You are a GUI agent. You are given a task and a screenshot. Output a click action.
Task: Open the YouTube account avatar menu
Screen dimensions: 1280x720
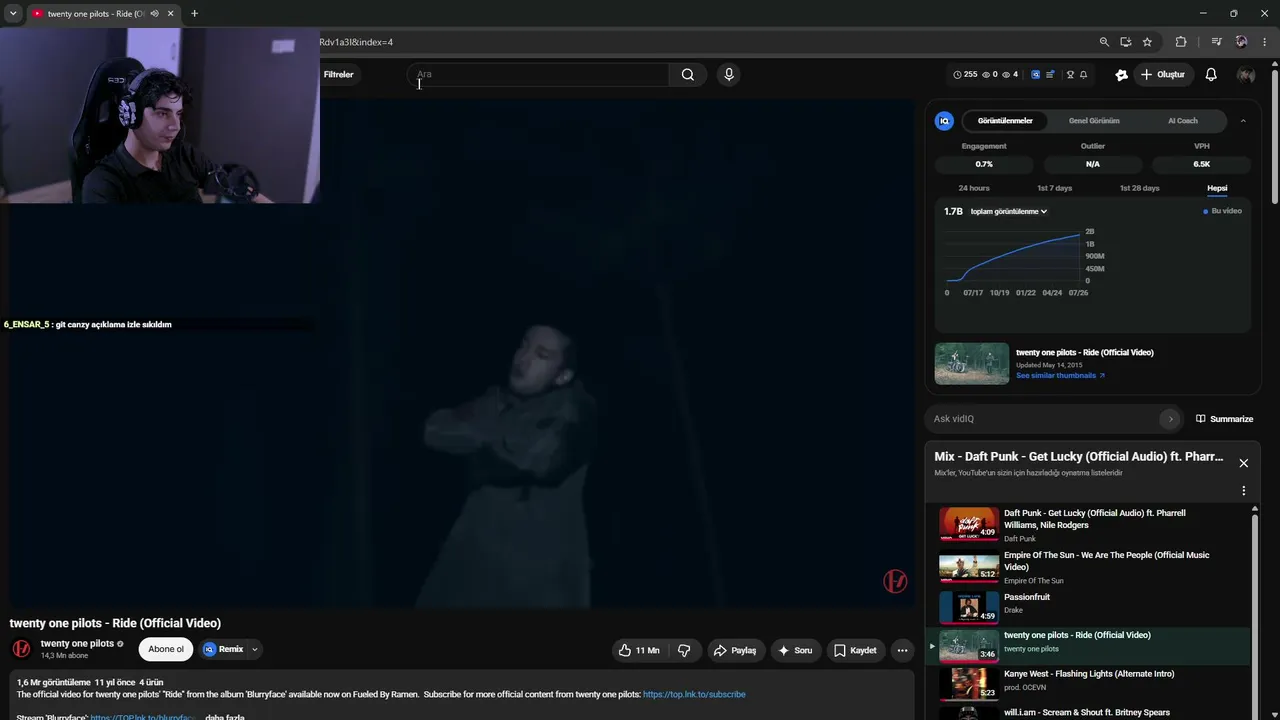pos(1246,75)
